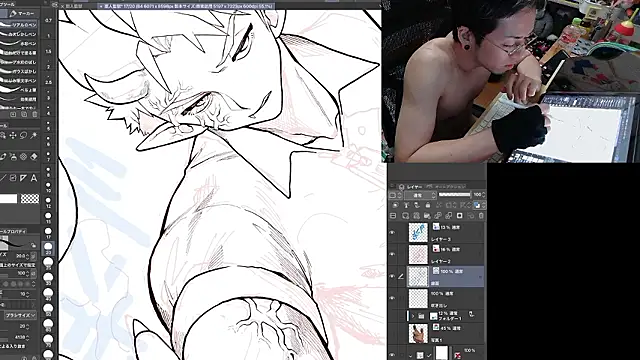This screenshot has width=640, height=360.
Task: Delete sub tool via trash icon under brush list
Action: (x=35, y=115)
